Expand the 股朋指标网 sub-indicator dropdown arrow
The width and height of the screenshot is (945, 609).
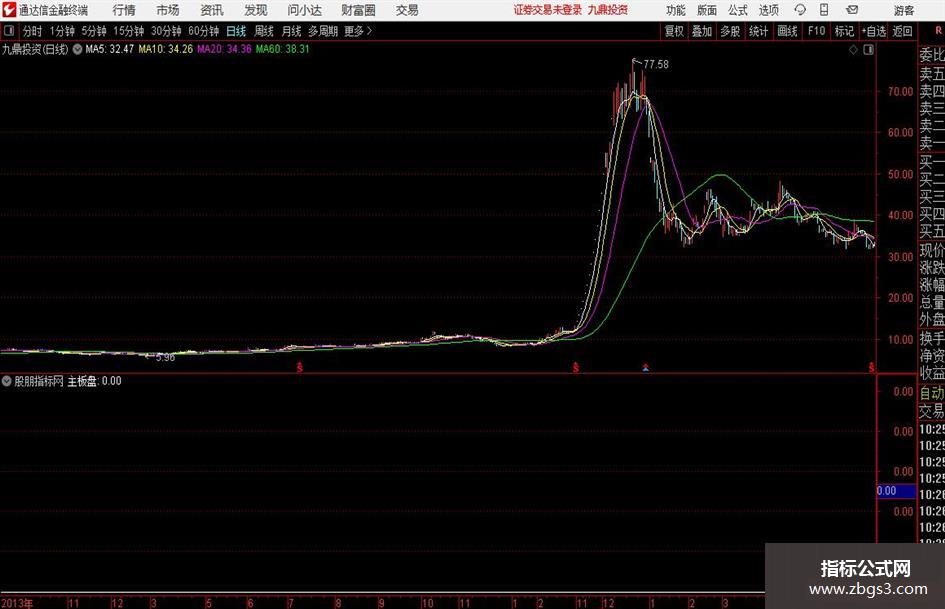[7, 381]
